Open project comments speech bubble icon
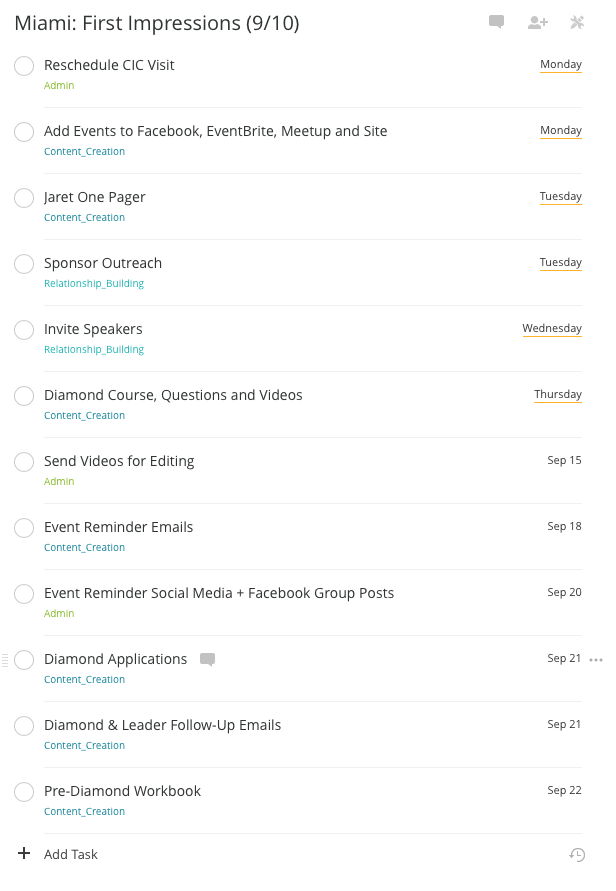This screenshot has width=616, height=891. point(496,22)
